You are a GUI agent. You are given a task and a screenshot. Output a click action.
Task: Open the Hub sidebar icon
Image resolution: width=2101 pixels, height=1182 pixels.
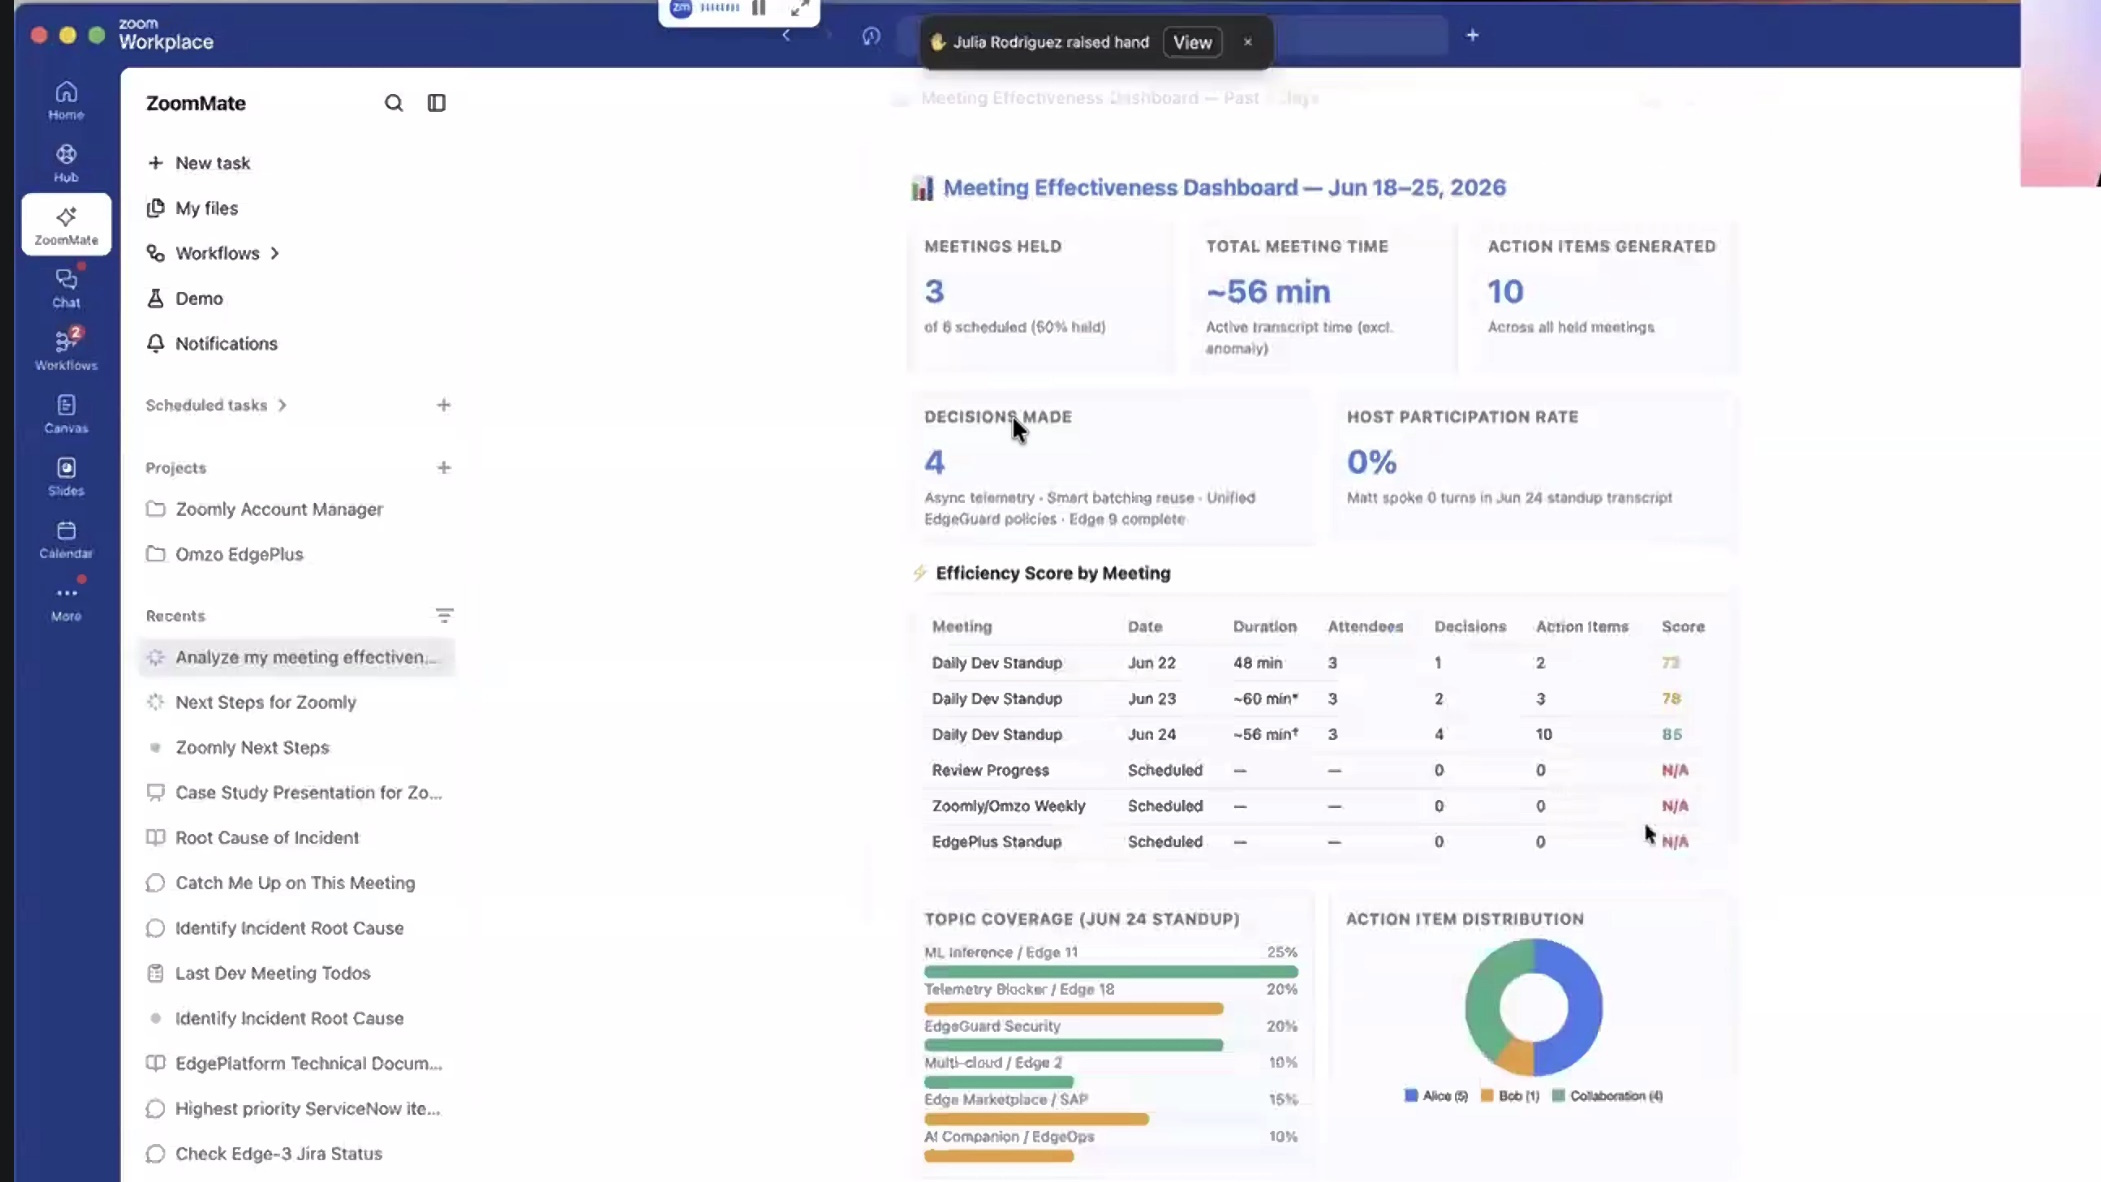pyautogui.click(x=66, y=163)
